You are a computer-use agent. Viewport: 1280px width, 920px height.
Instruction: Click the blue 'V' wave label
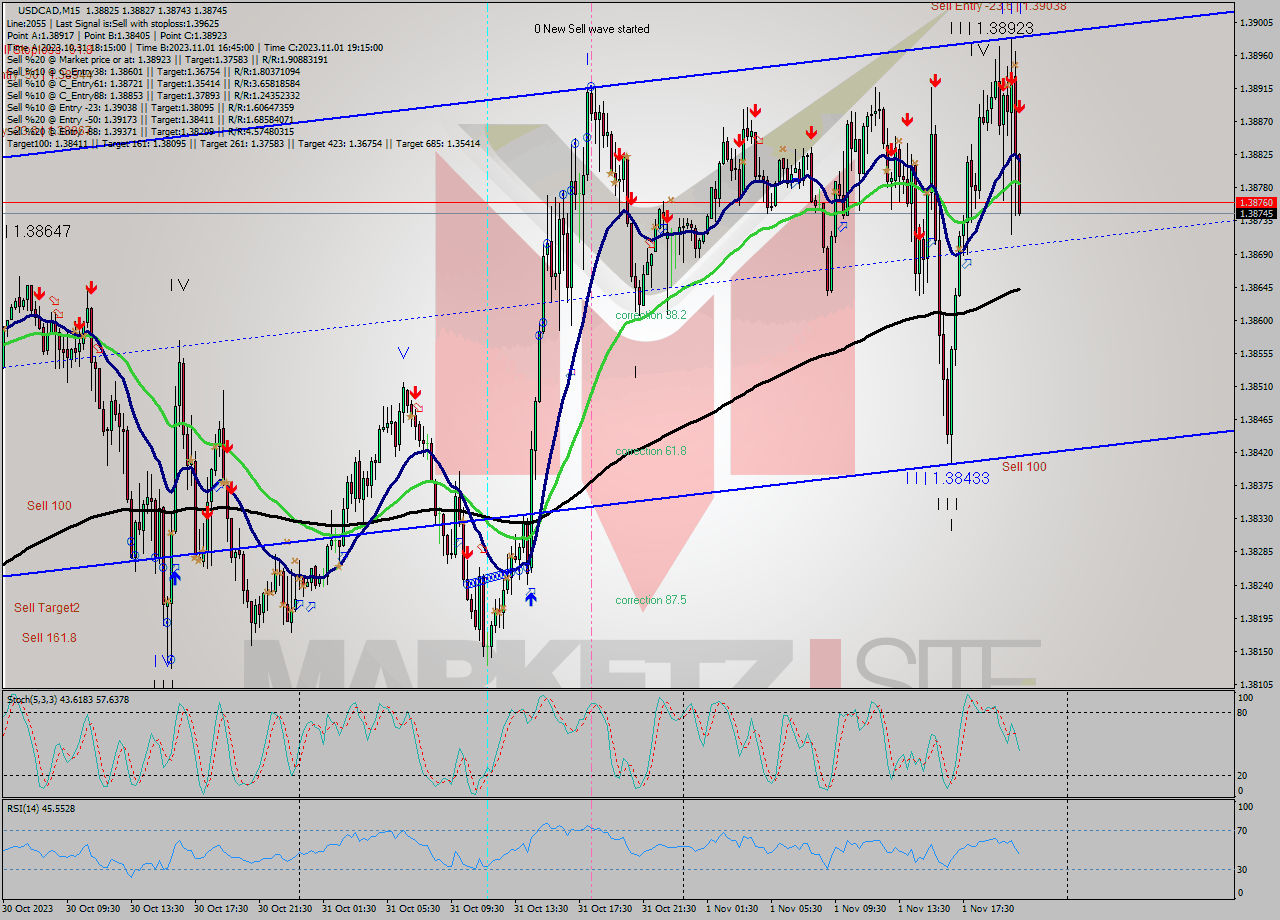pos(403,353)
